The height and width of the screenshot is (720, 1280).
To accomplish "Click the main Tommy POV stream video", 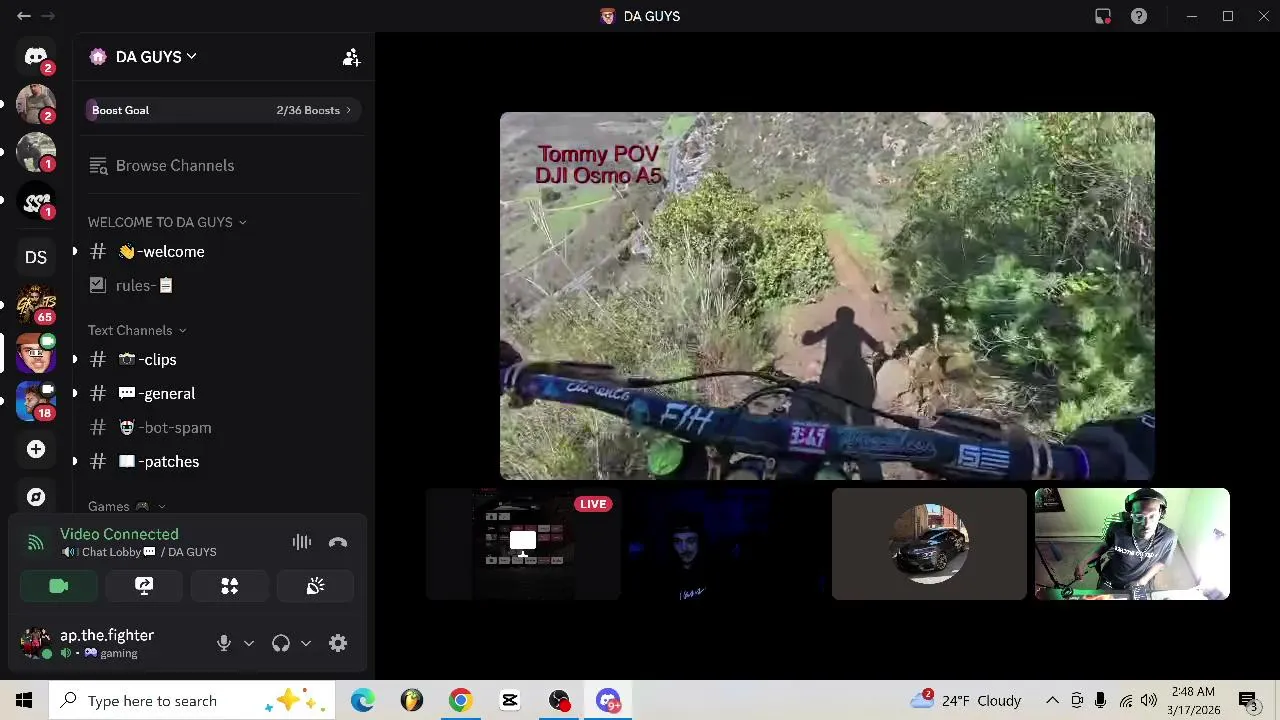I will (x=827, y=296).
